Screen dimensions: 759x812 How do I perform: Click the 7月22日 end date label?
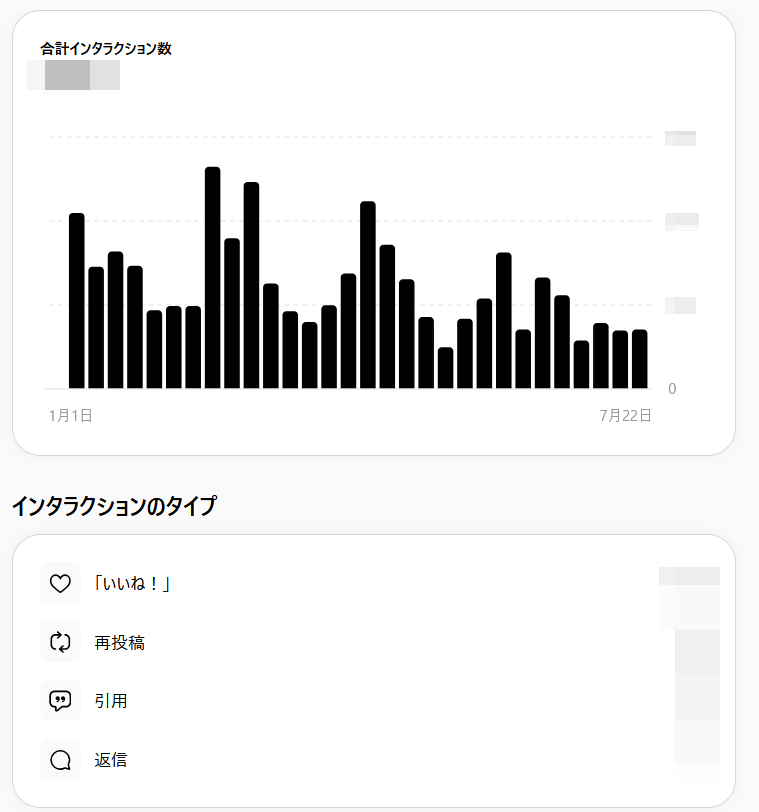[625, 415]
